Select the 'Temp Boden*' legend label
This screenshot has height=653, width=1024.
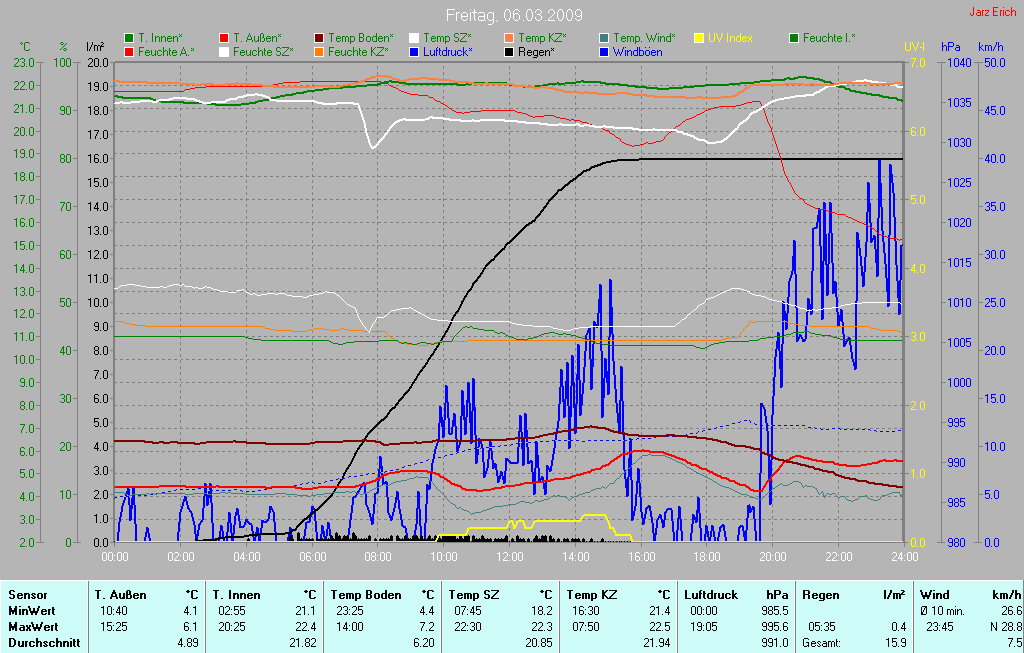point(360,38)
